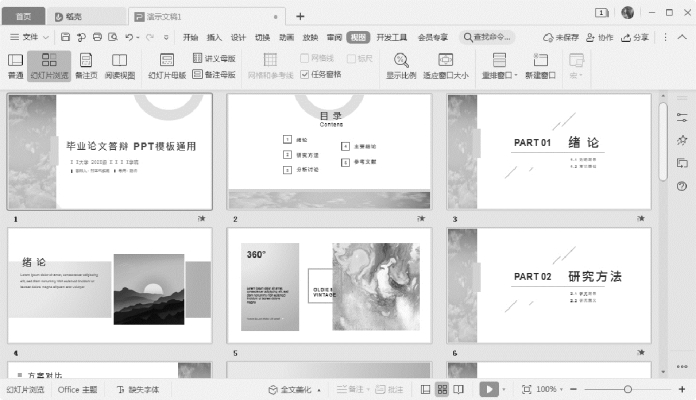This screenshot has width=696, height=400.
Task: Open 讲义母版 handout master
Action: [214, 58]
